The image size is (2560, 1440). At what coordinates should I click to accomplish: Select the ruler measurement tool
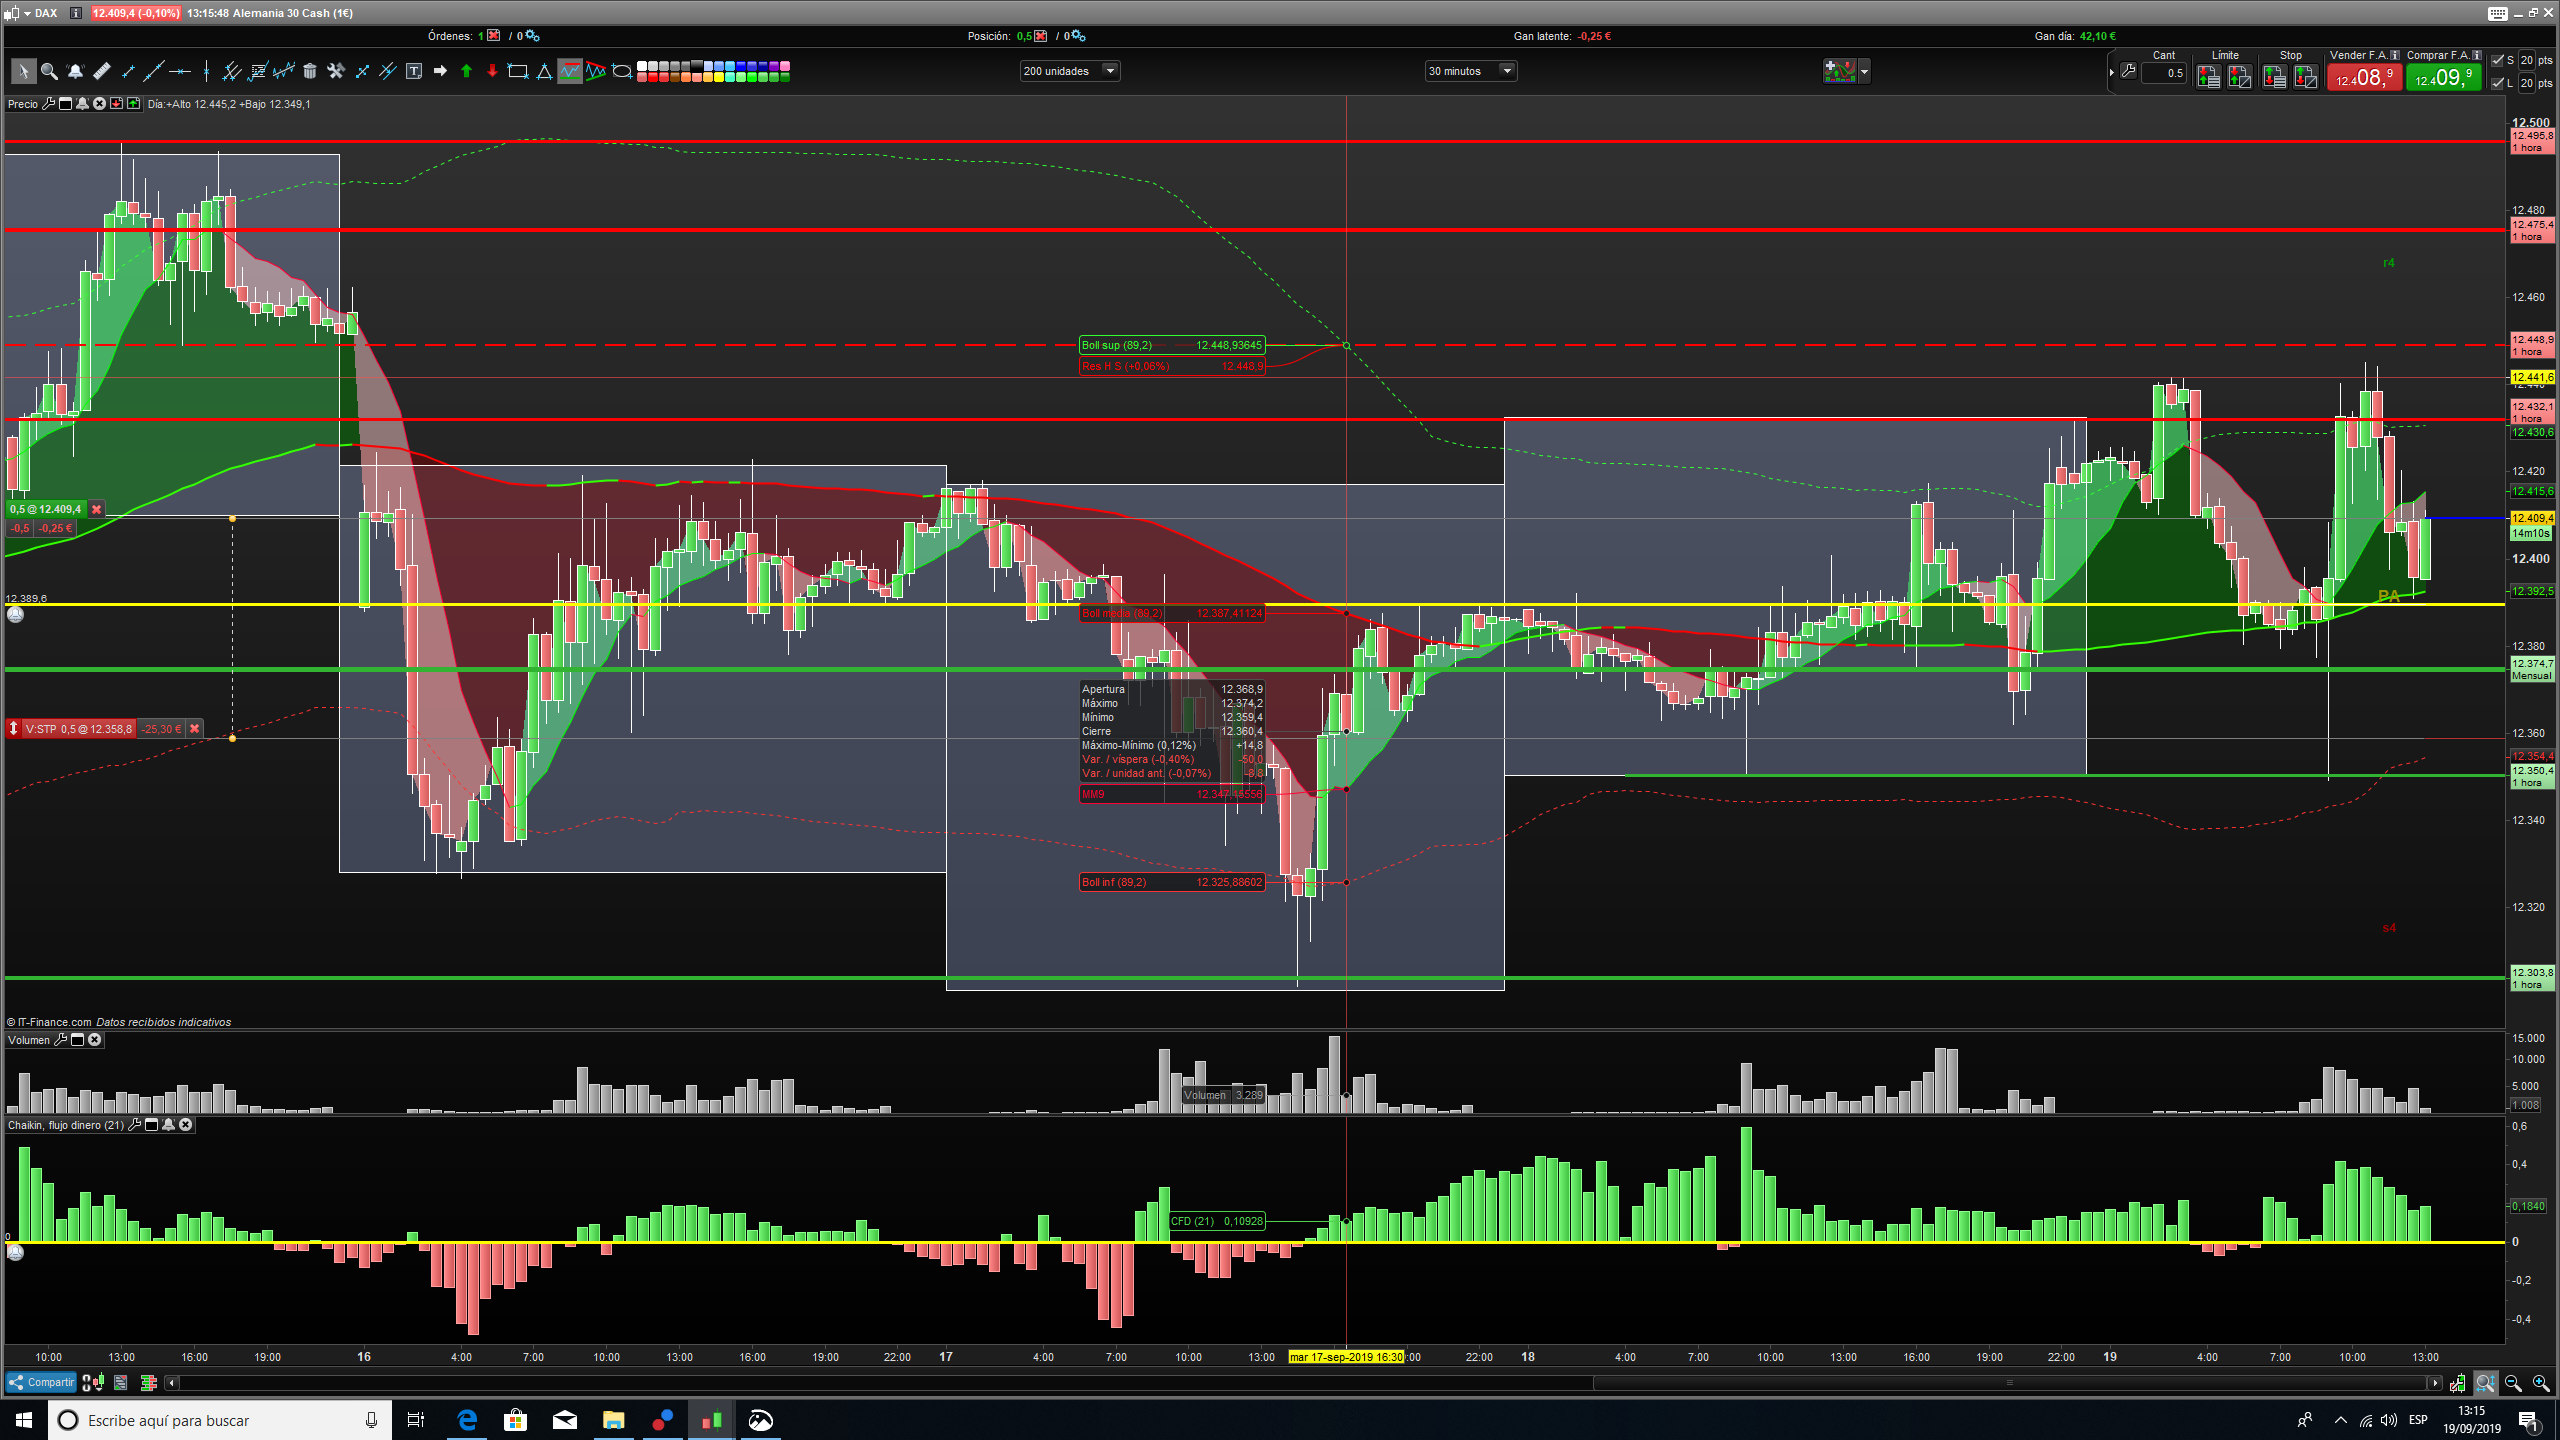pos(101,71)
